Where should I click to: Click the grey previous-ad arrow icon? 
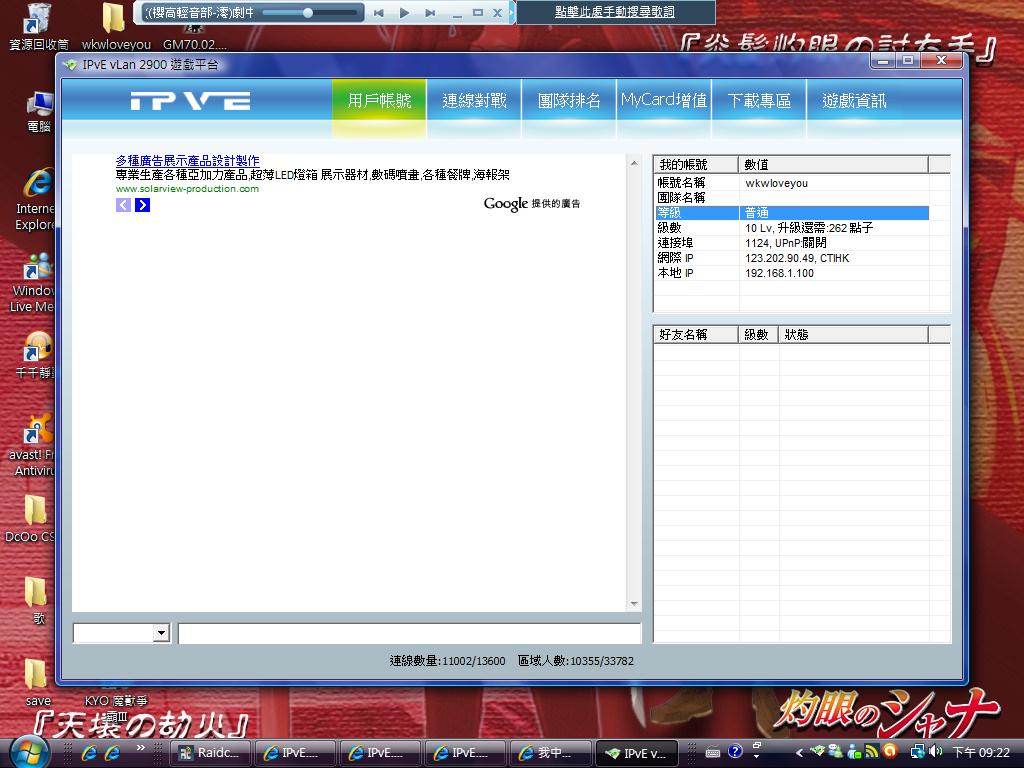click(123, 205)
